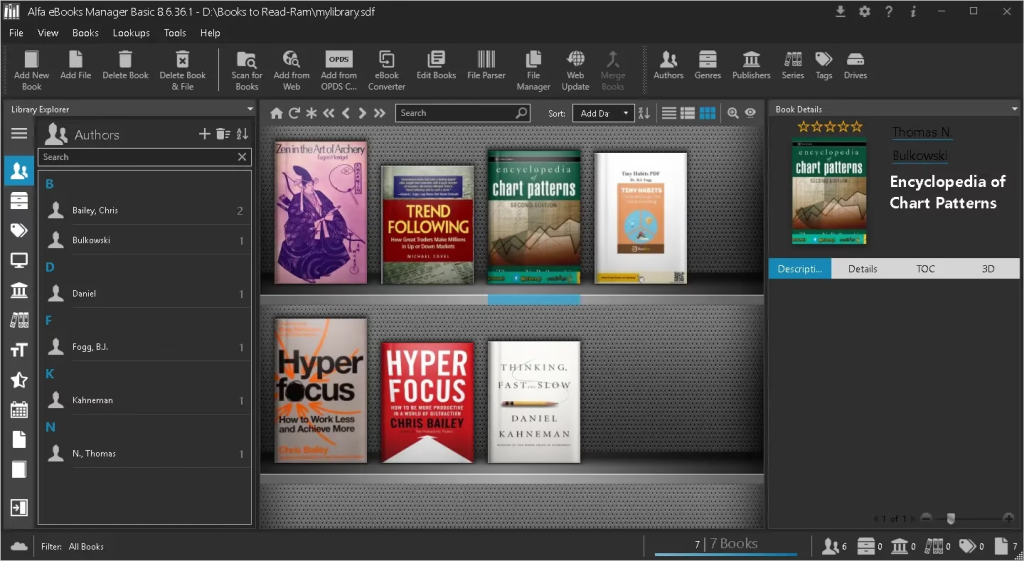The height and width of the screenshot is (561, 1024).
Task: Click the File Parser barcode icon
Action: coord(486,60)
